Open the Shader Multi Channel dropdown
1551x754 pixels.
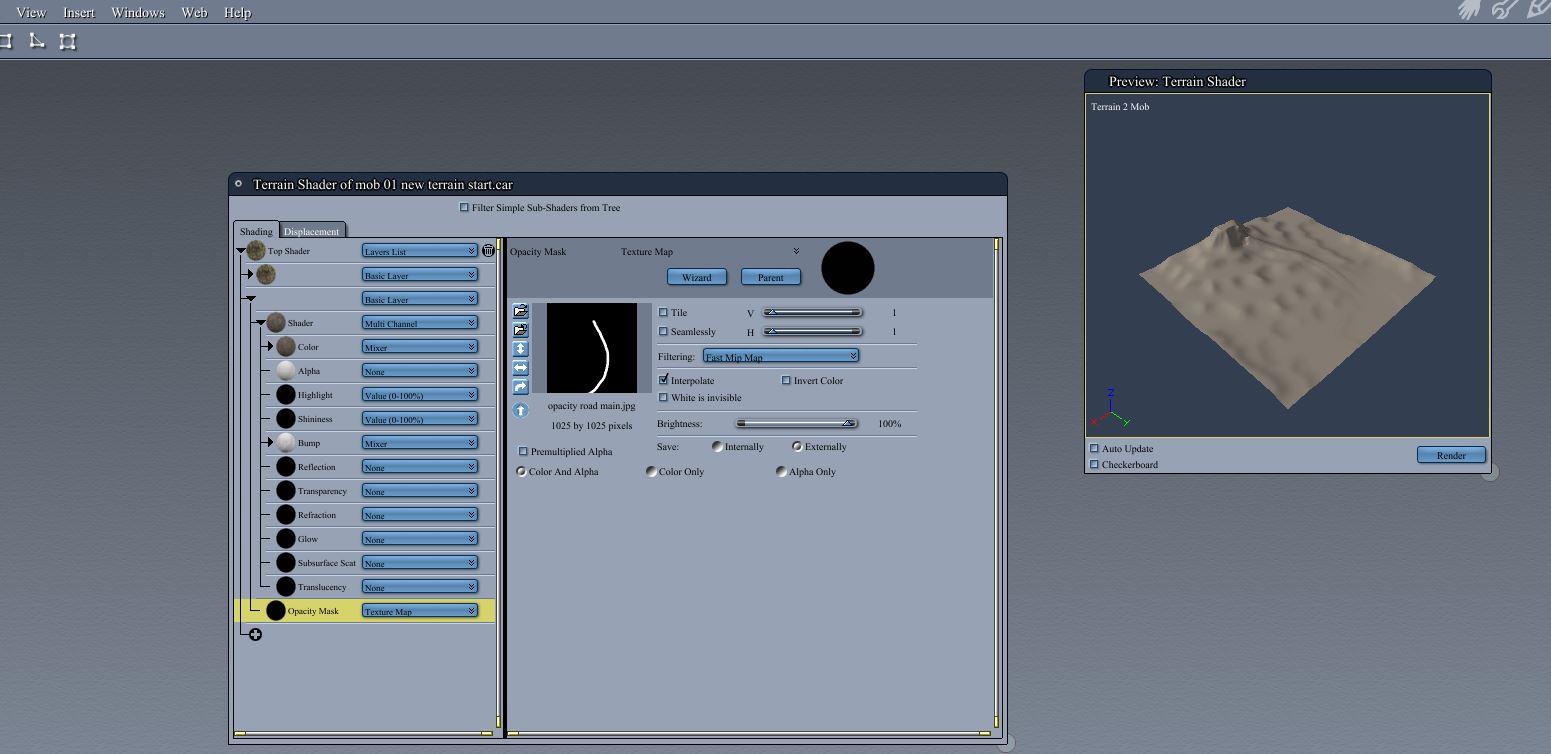419,323
